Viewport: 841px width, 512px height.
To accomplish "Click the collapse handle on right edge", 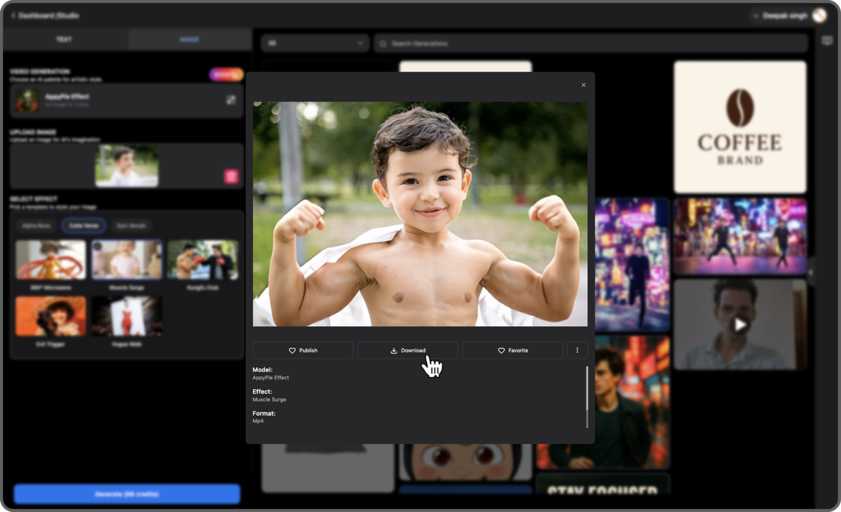I will (812, 272).
